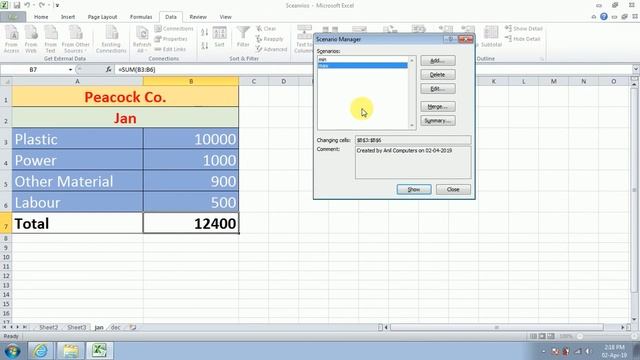Click the Save icon in Quick Access Toolbar

click(x=17, y=5)
